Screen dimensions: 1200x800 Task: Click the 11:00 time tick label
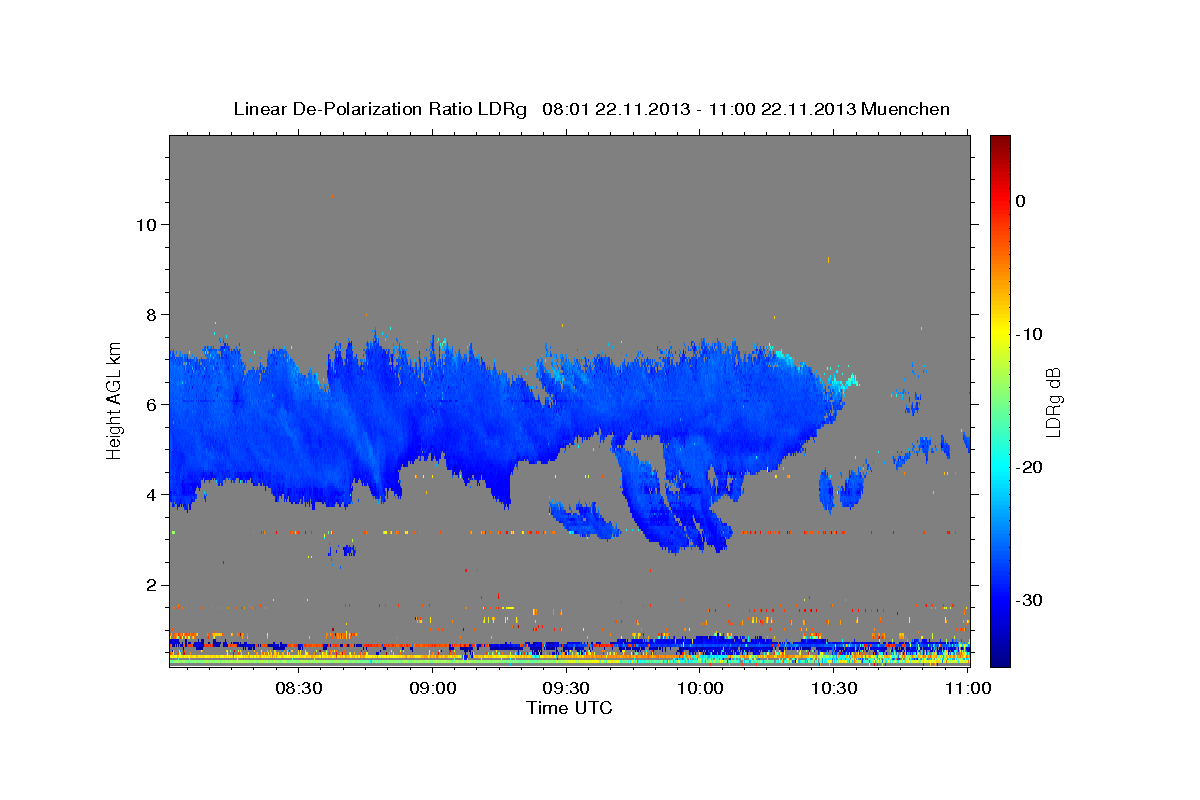[967, 689]
